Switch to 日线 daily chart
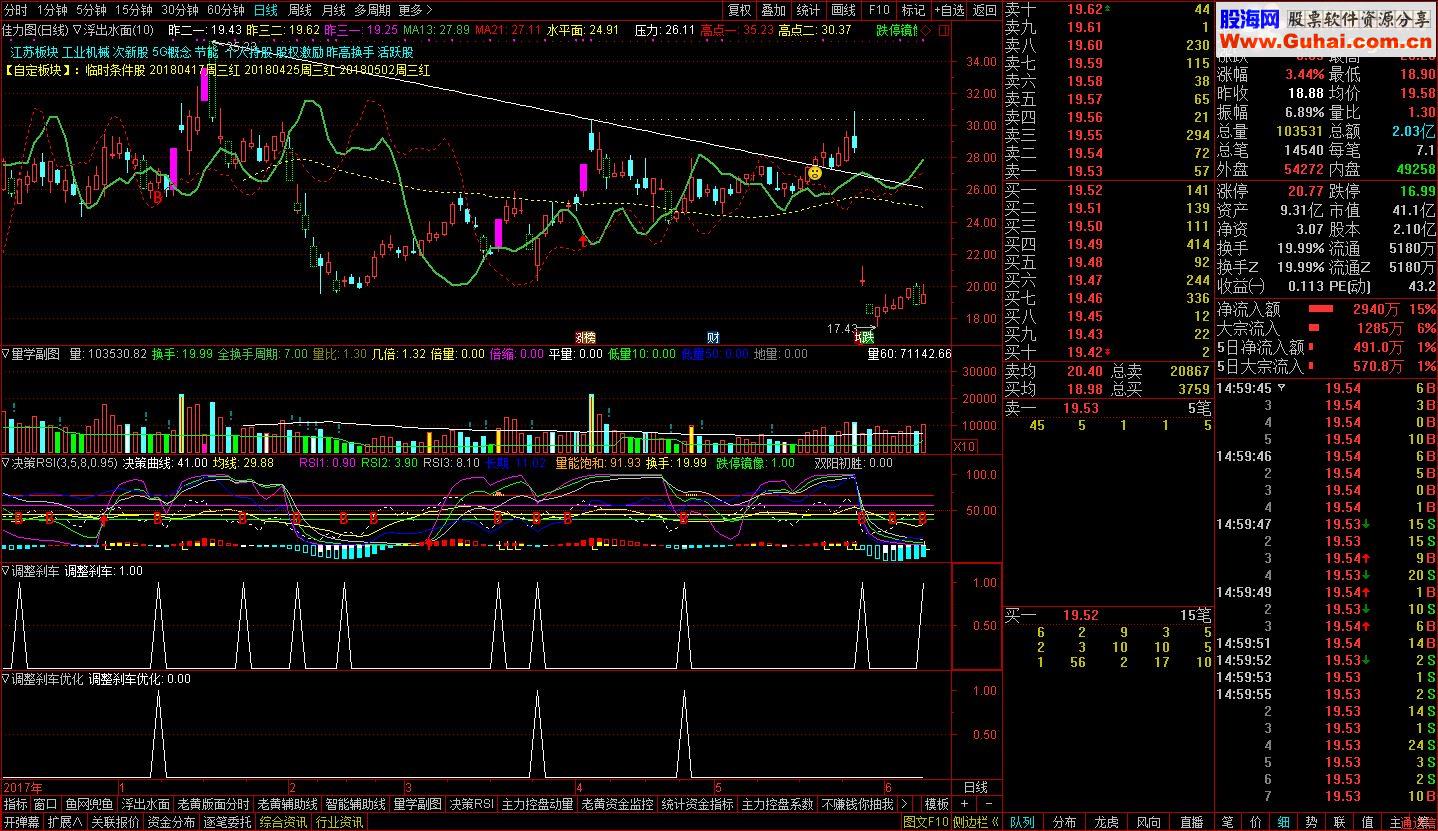 266,10
